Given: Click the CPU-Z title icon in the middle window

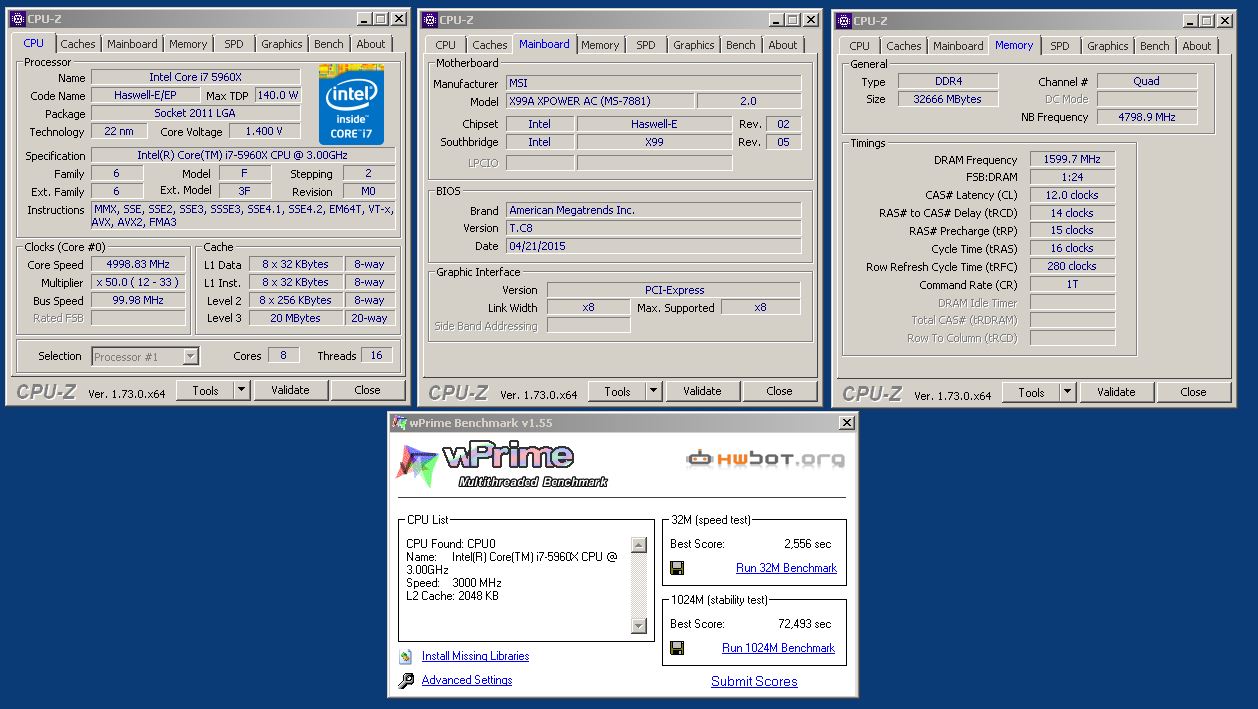Looking at the screenshot, I should (x=429, y=19).
